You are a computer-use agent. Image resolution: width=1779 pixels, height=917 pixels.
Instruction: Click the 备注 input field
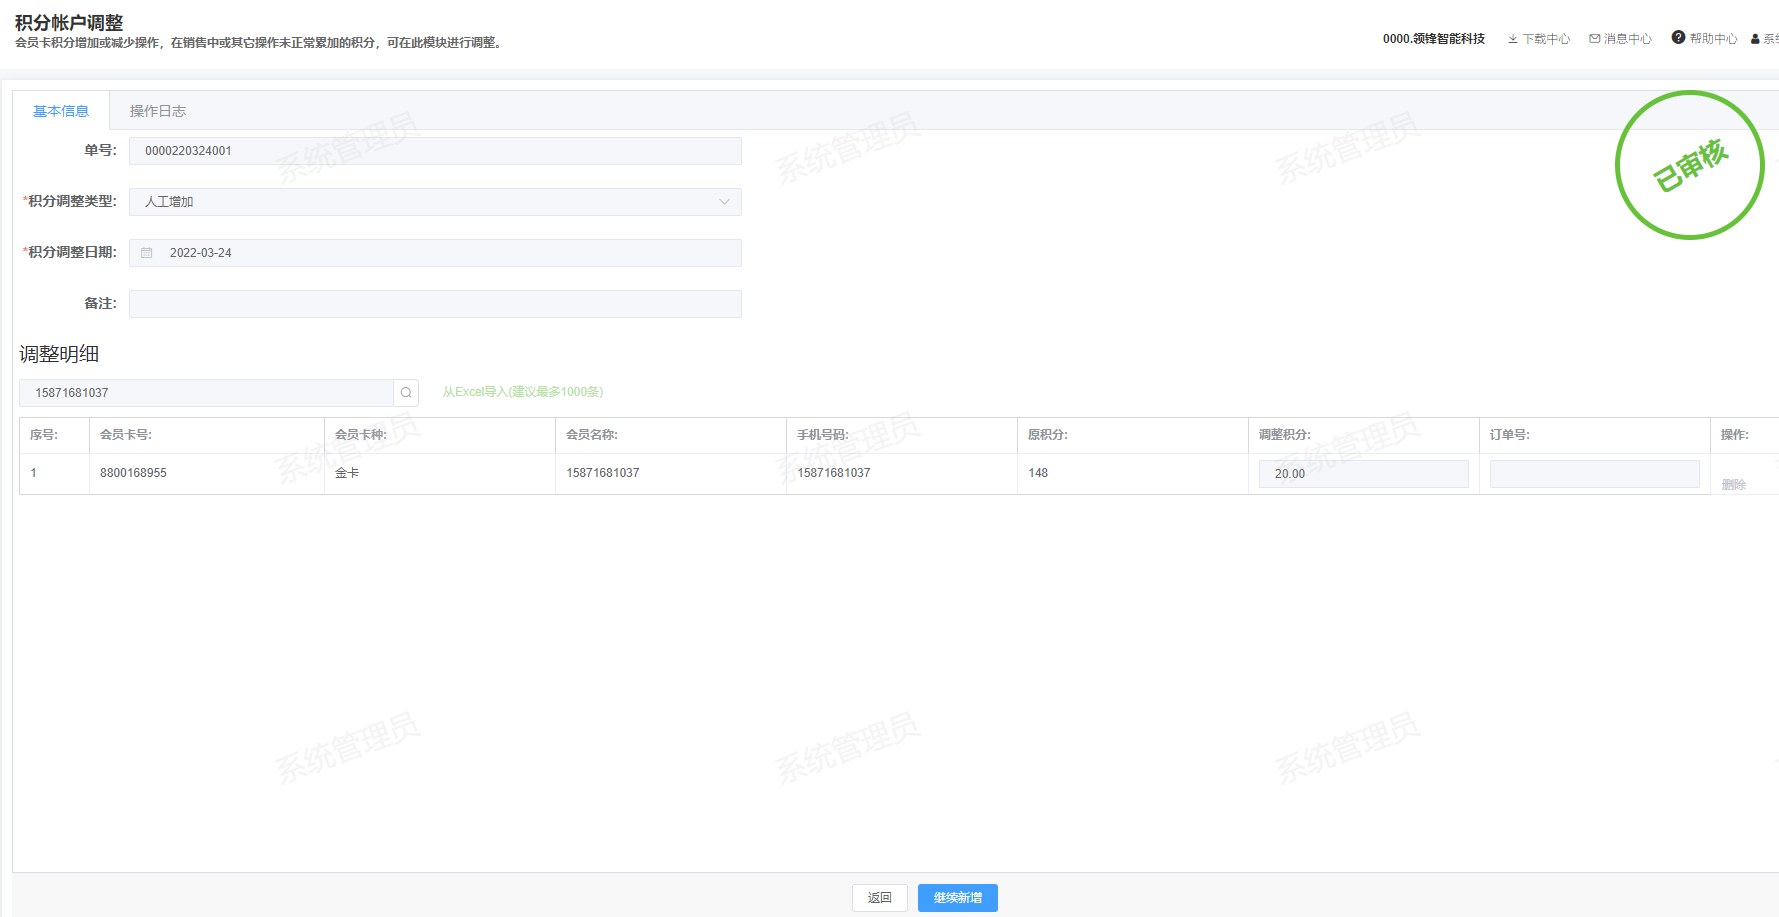[435, 304]
